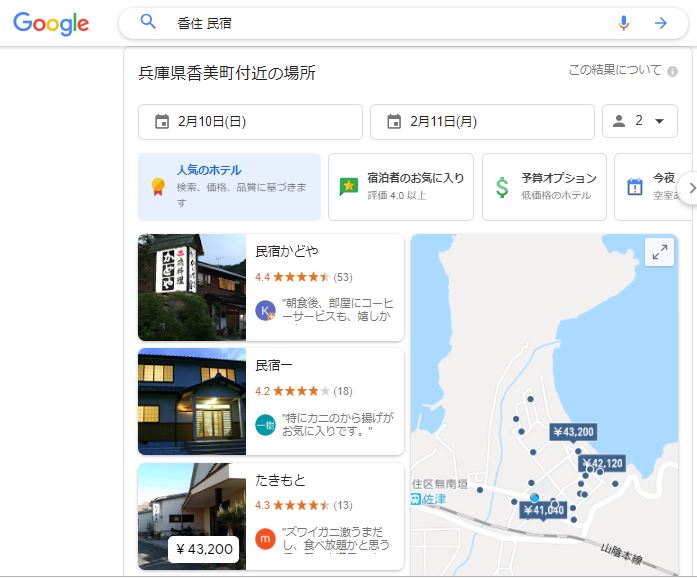Open check-out date 2月11日(月)
Viewport: 697px width, 578px height.
(x=482, y=122)
